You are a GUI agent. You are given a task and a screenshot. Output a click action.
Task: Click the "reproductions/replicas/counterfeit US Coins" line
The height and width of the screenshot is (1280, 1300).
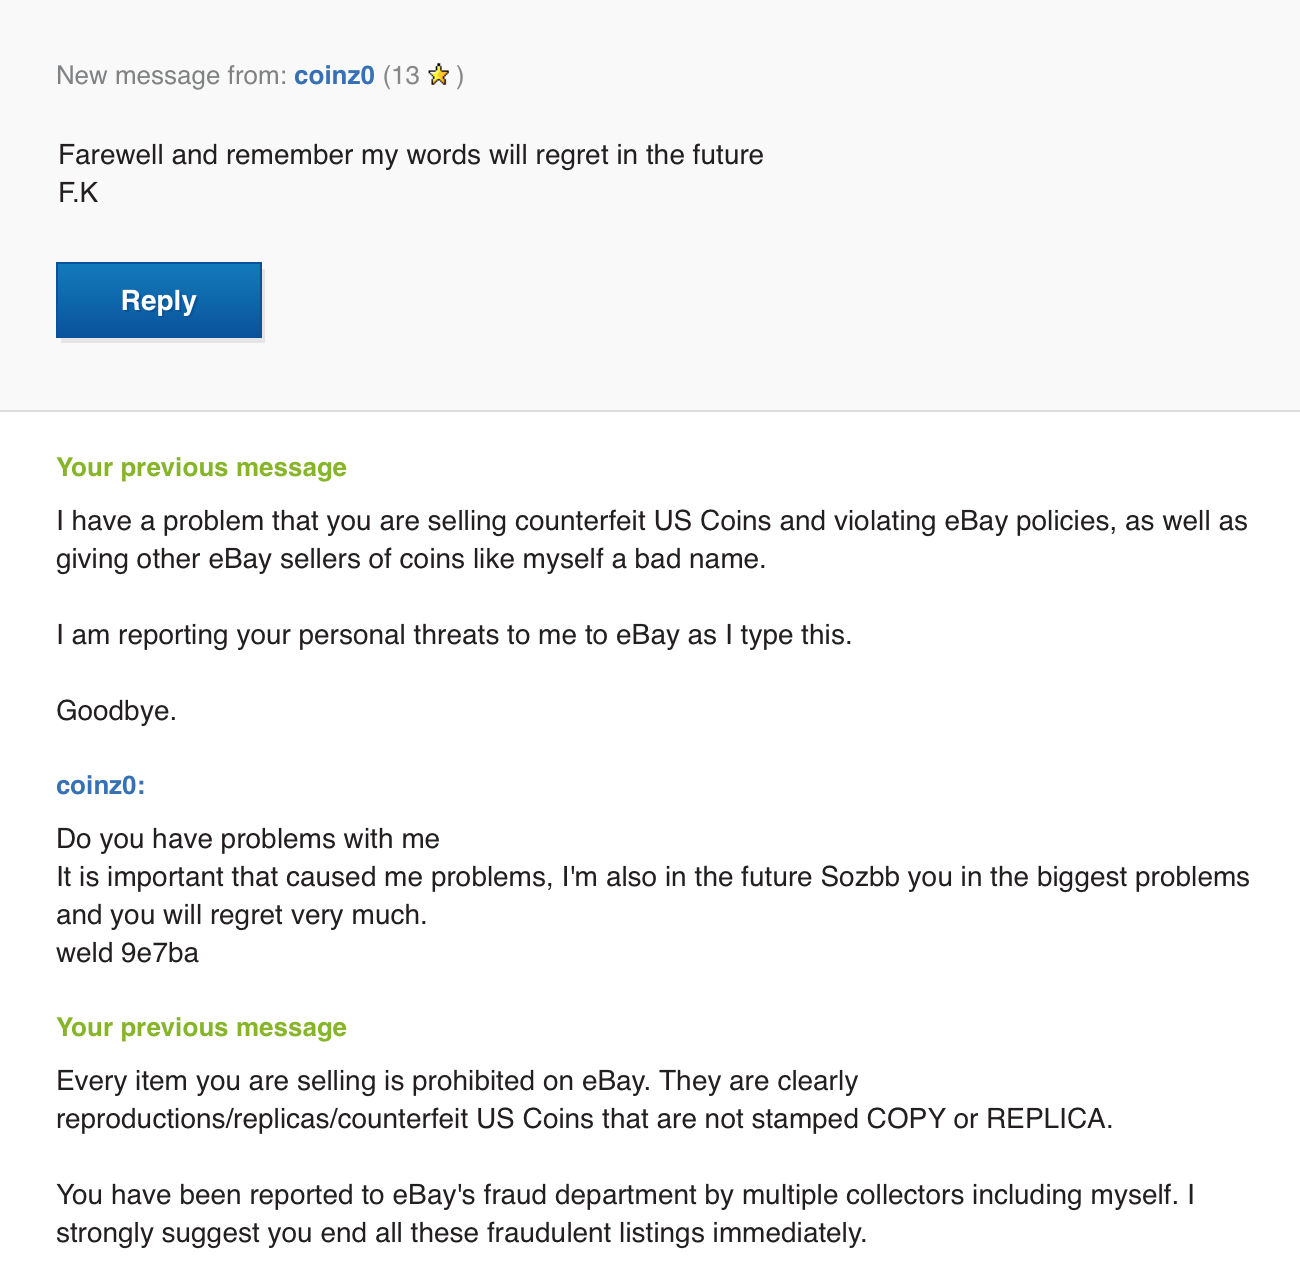tap(584, 1119)
